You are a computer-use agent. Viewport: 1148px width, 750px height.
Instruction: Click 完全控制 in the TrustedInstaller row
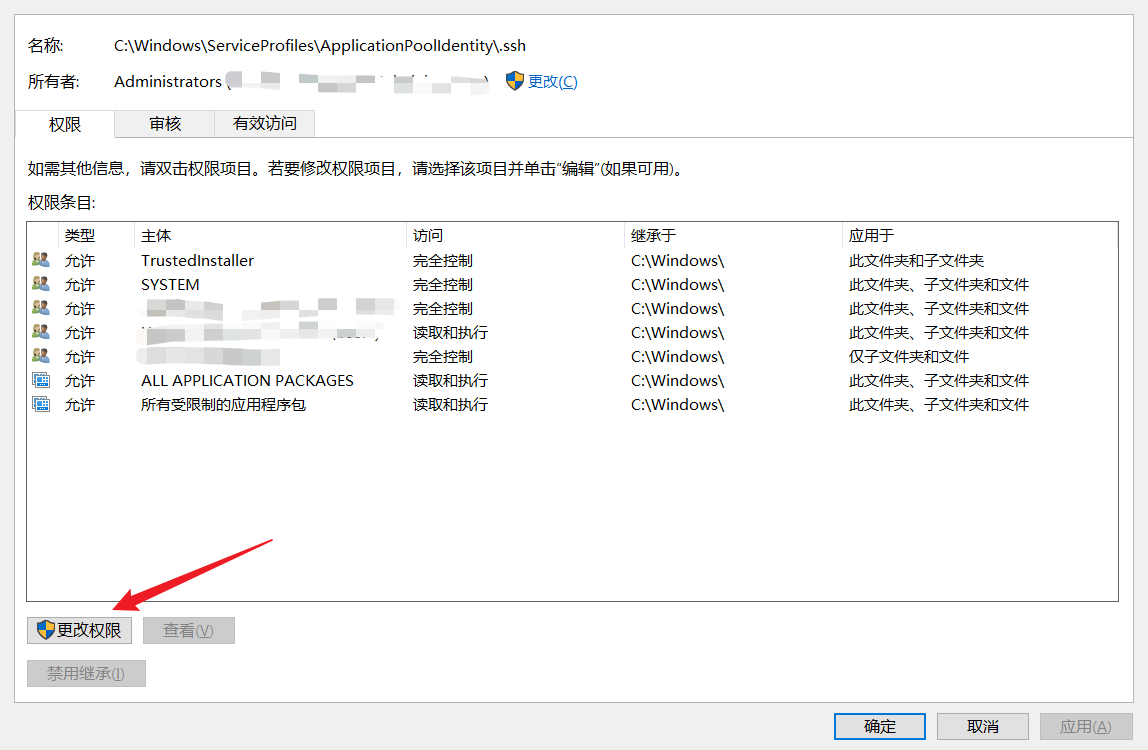(443, 261)
